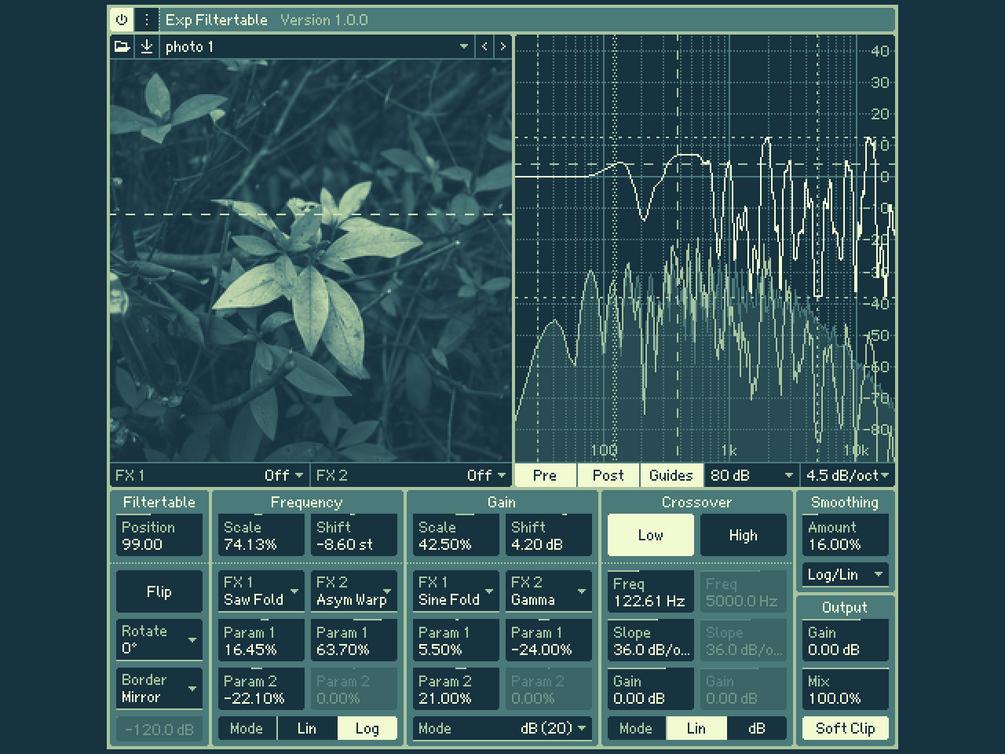This screenshot has width=1005, height=754.
Task: Click Gain Shift 4.20 dB control
Action: click(549, 535)
